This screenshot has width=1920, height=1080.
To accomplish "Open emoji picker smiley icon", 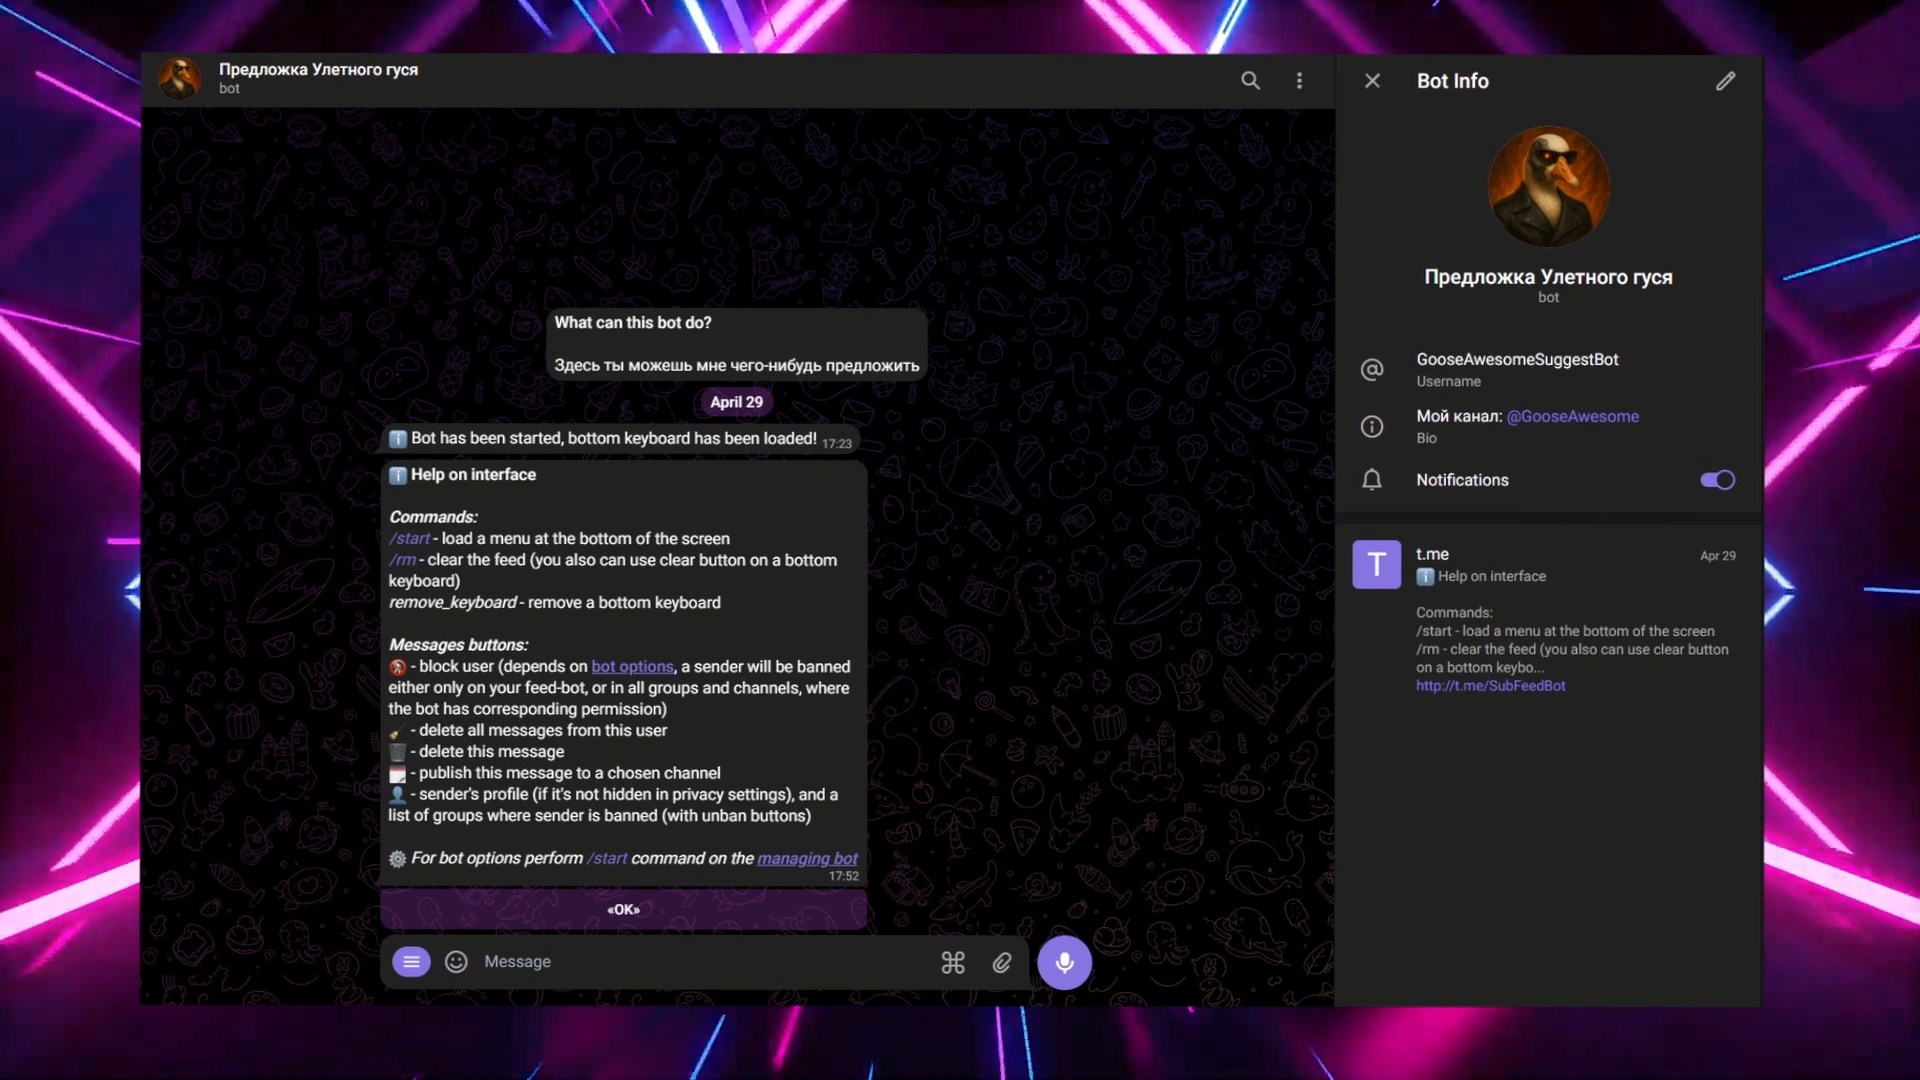I will click(x=456, y=962).
